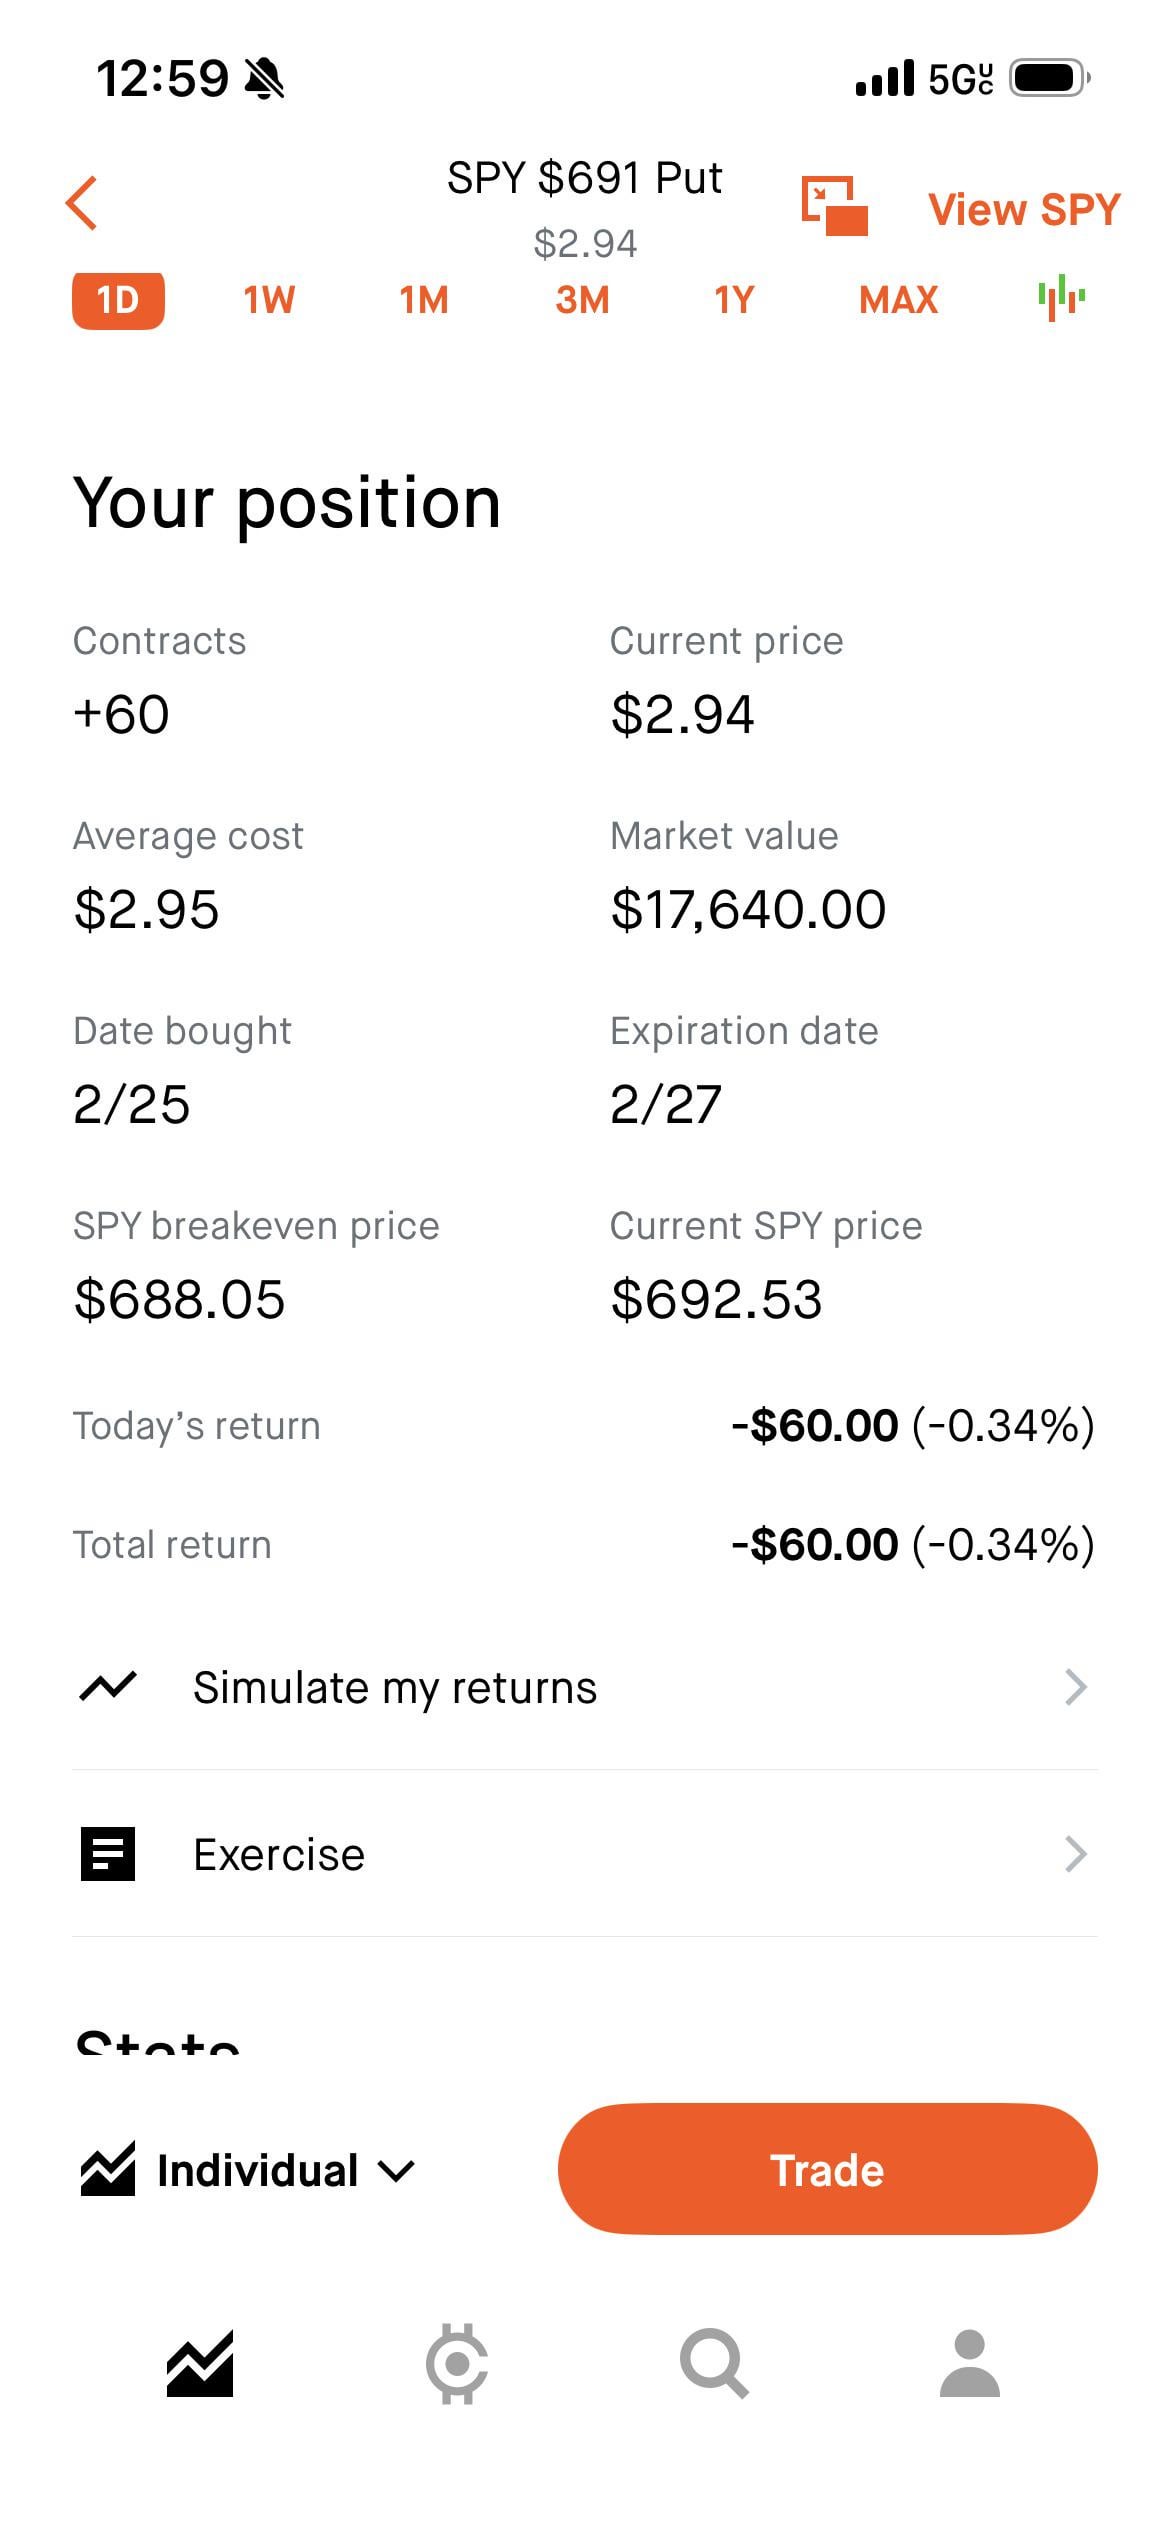
Task: Tap the Simulate my returns line icon
Action: [108, 1687]
